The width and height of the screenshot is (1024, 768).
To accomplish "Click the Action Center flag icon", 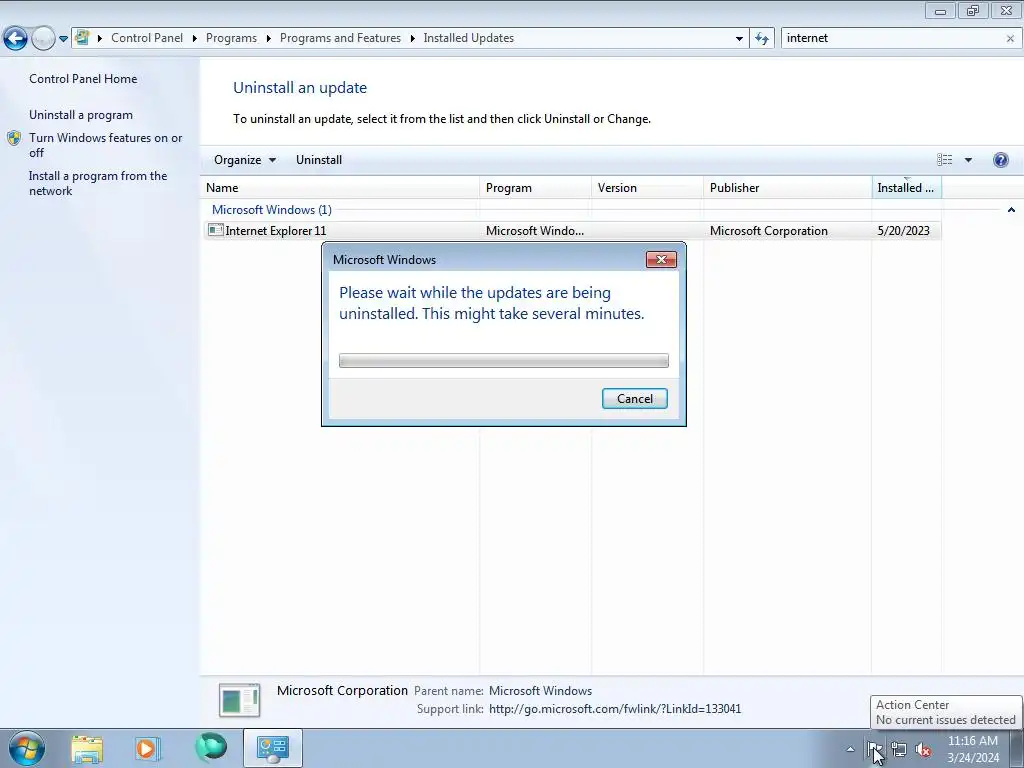I will coord(874,749).
